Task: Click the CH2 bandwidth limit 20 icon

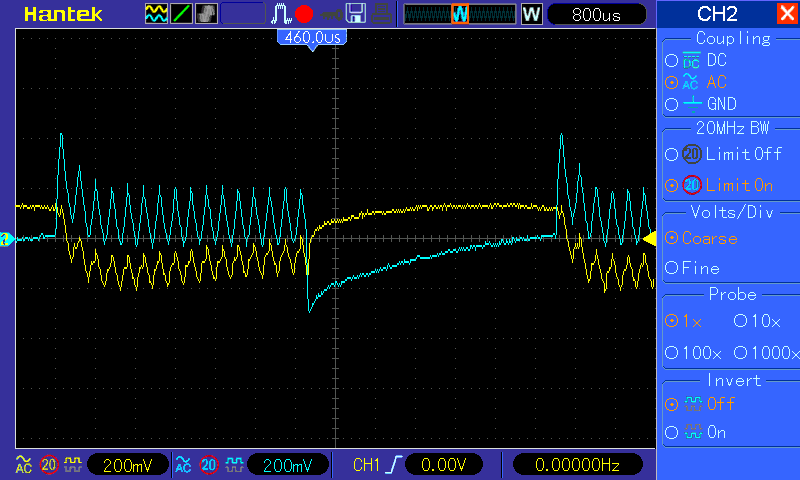Action: click(x=209, y=465)
